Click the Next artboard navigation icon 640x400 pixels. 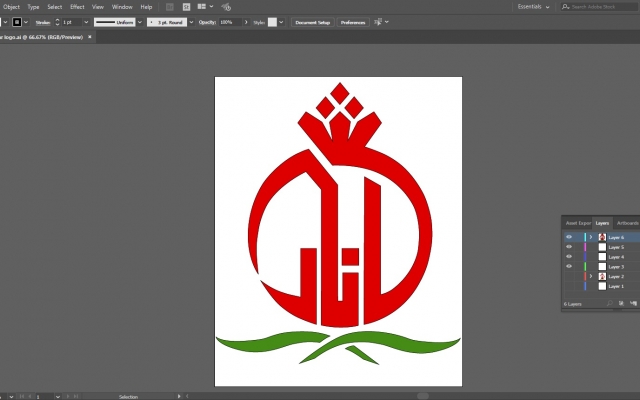(x=68, y=396)
